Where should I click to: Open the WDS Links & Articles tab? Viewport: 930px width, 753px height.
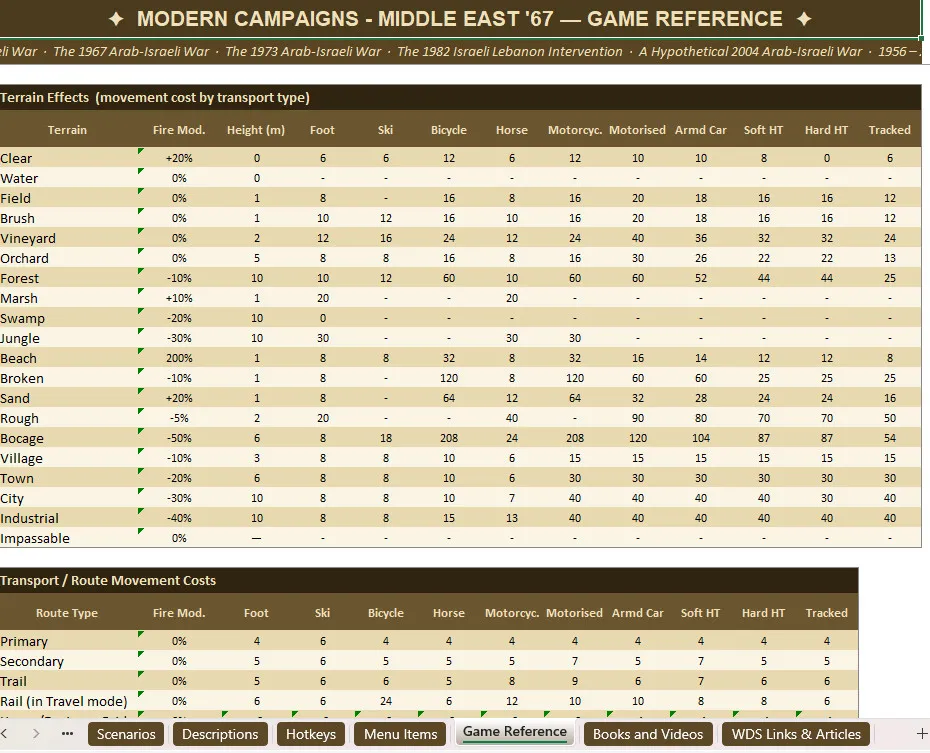796,734
